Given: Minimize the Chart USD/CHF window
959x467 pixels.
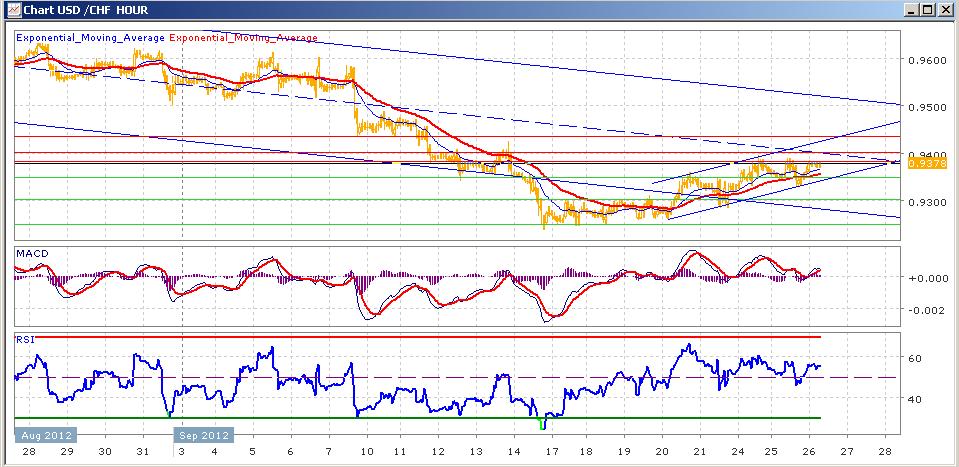Looking at the screenshot, I should [912, 10].
